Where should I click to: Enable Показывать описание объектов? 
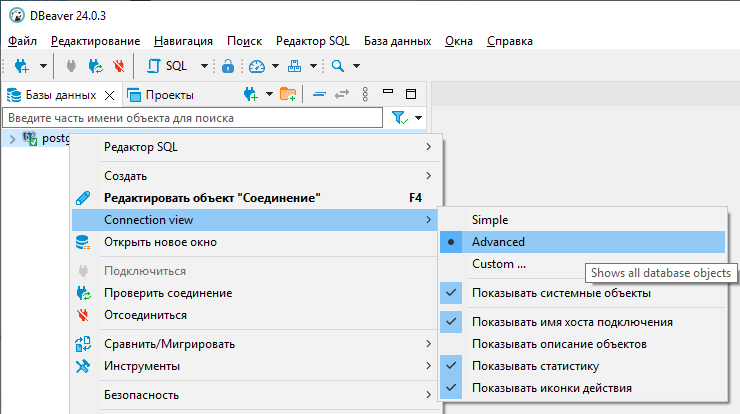point(582,344)
